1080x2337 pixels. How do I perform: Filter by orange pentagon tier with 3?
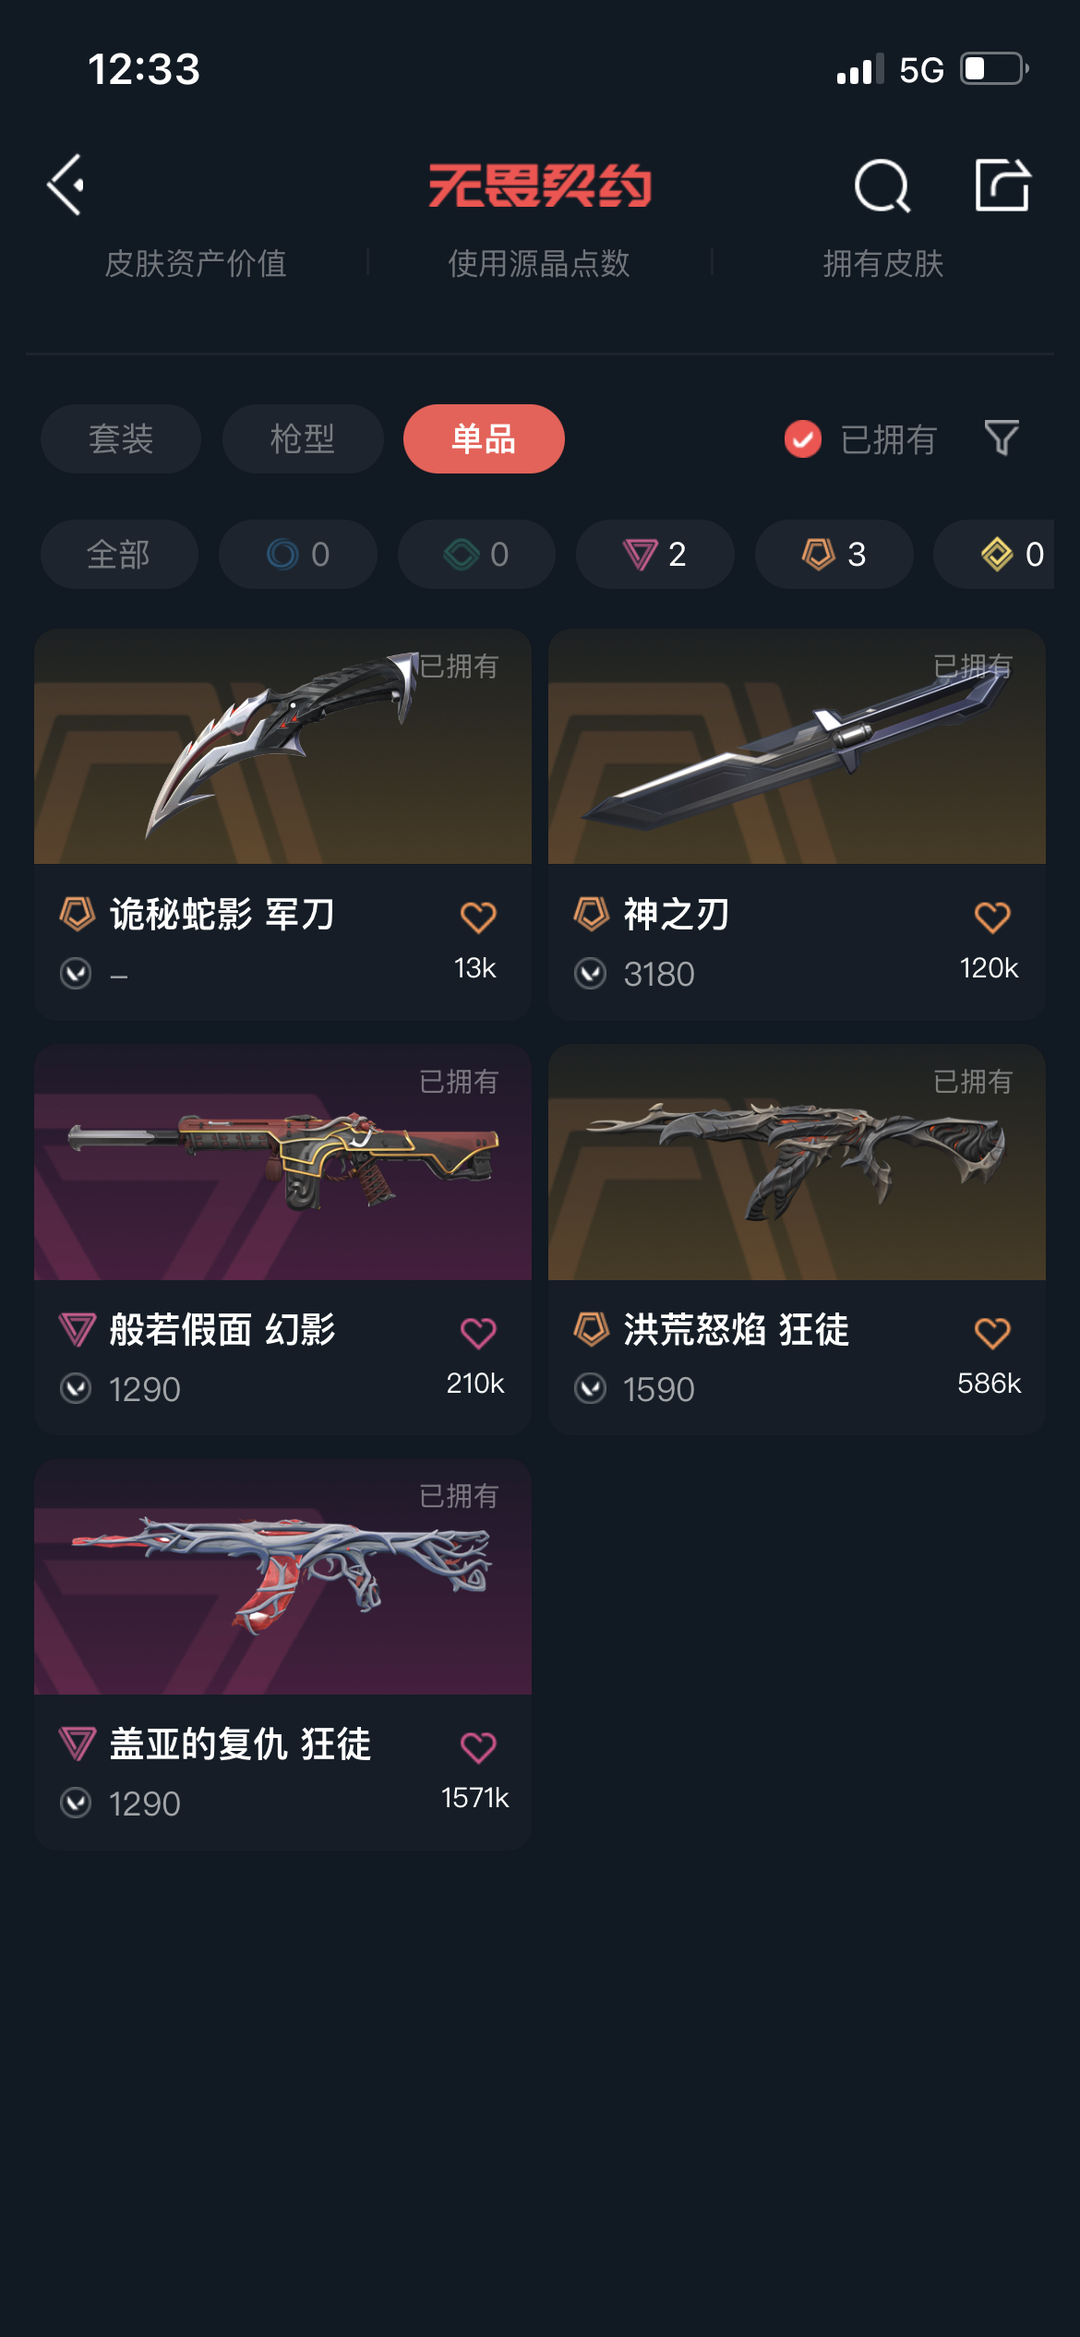point(834,554)
